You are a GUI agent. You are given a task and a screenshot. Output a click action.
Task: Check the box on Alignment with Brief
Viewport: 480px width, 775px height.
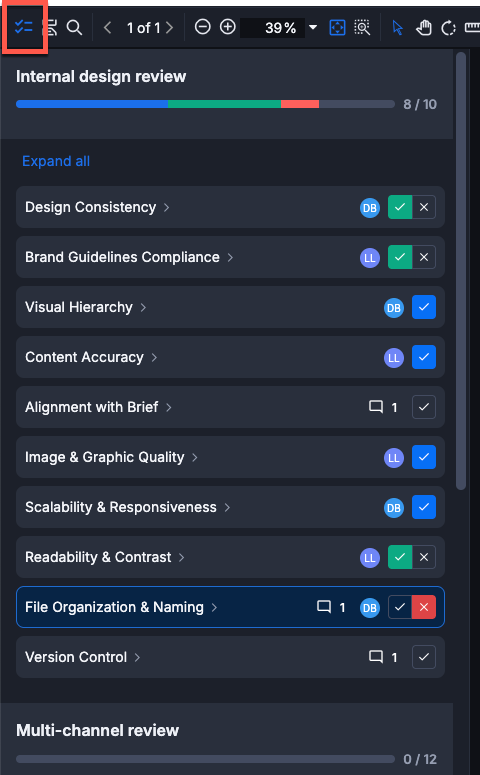(x=424, y=407)
